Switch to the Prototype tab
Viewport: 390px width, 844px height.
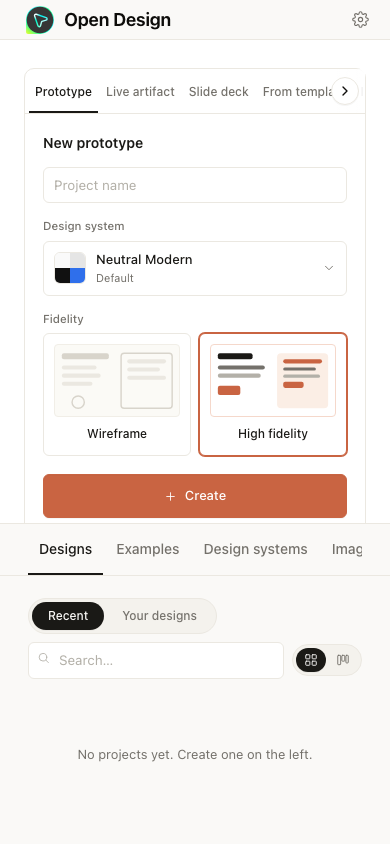coord(63,92)
